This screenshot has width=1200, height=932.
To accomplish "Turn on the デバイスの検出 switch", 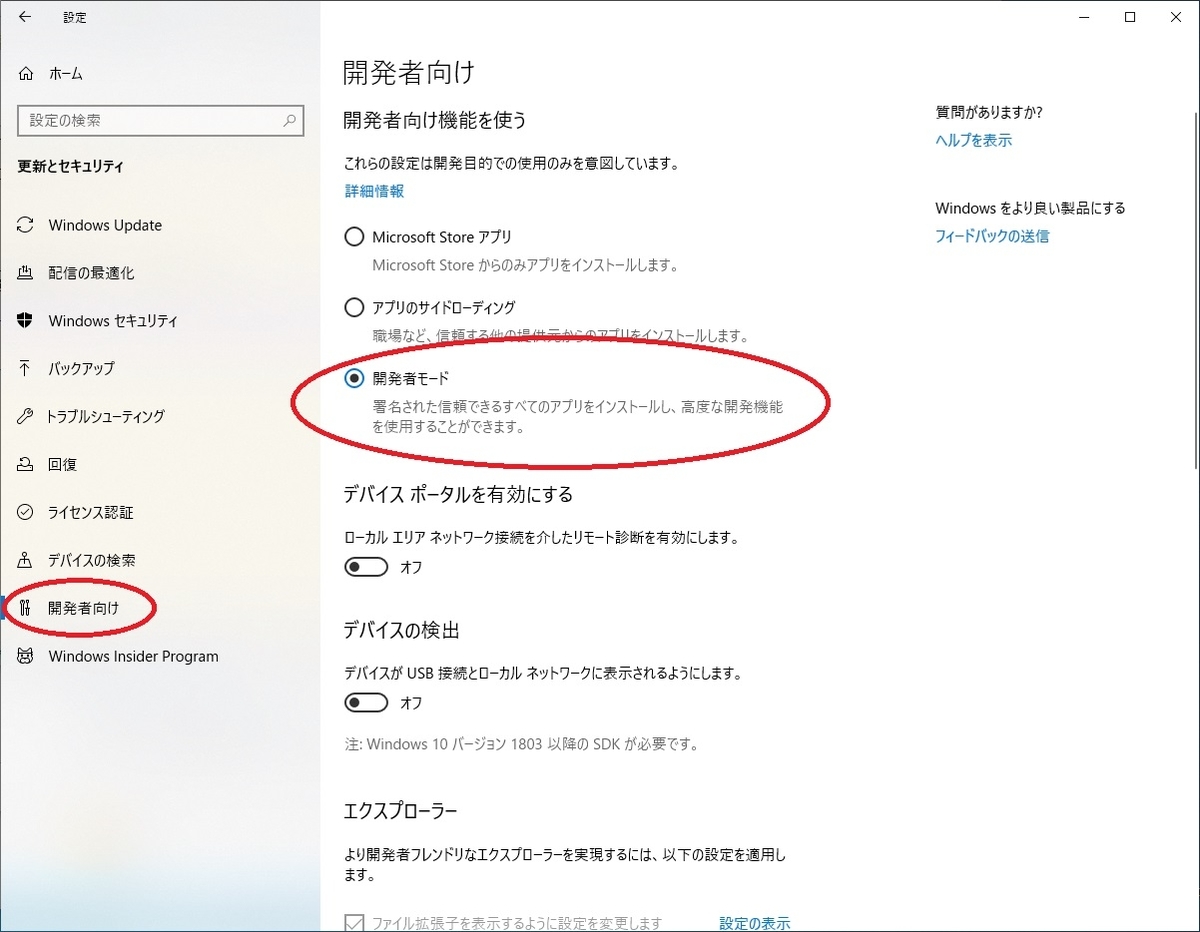I will [366, 702].
